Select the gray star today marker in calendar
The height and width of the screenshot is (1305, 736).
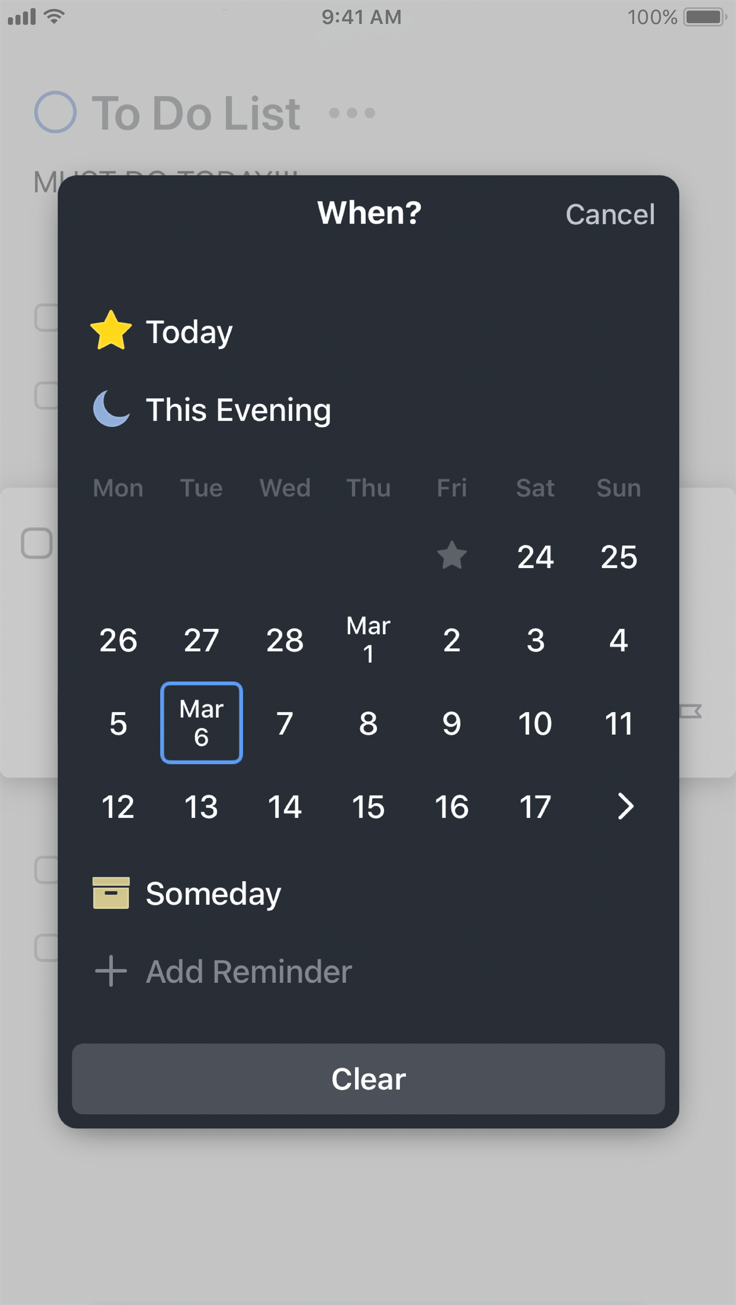coord(452,555)
